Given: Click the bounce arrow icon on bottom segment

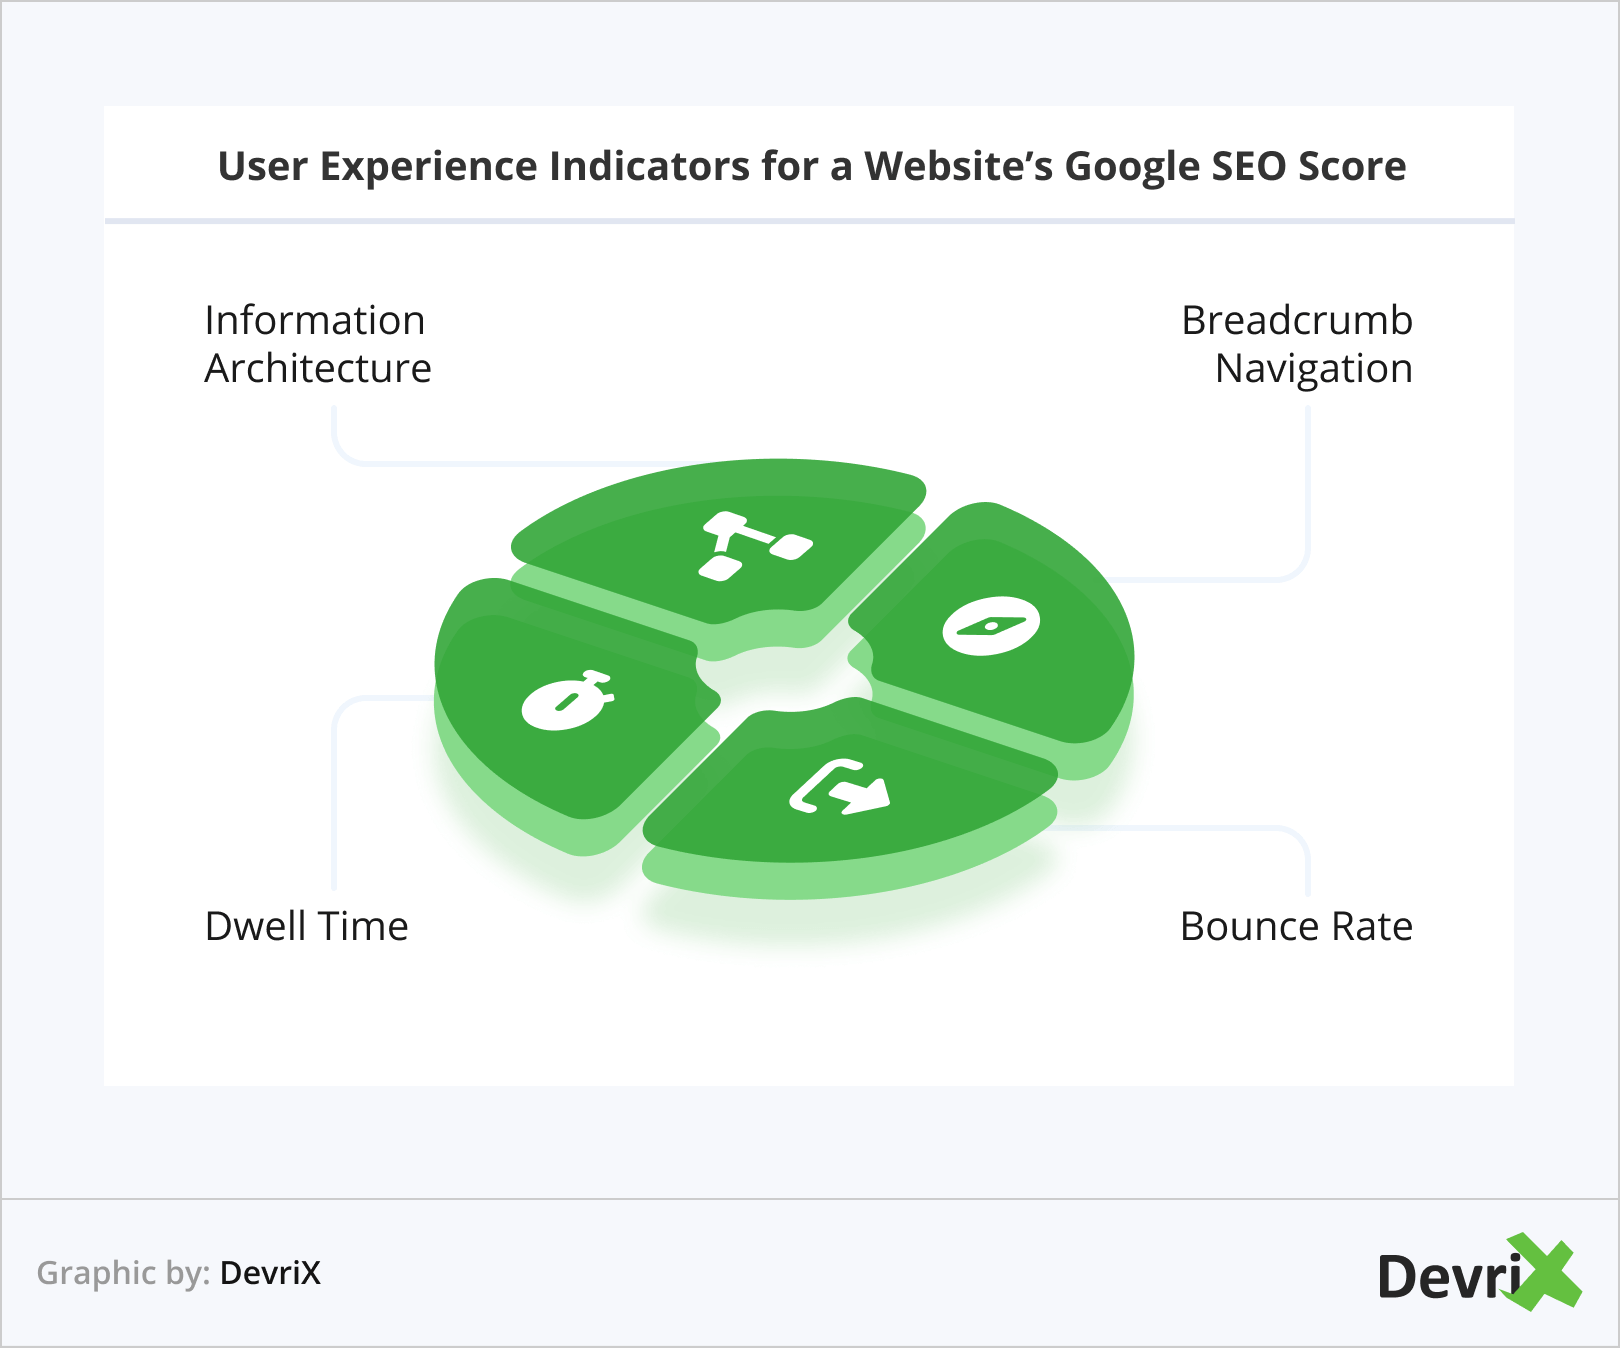Looking at the screenshot, I should pos(840,786).
